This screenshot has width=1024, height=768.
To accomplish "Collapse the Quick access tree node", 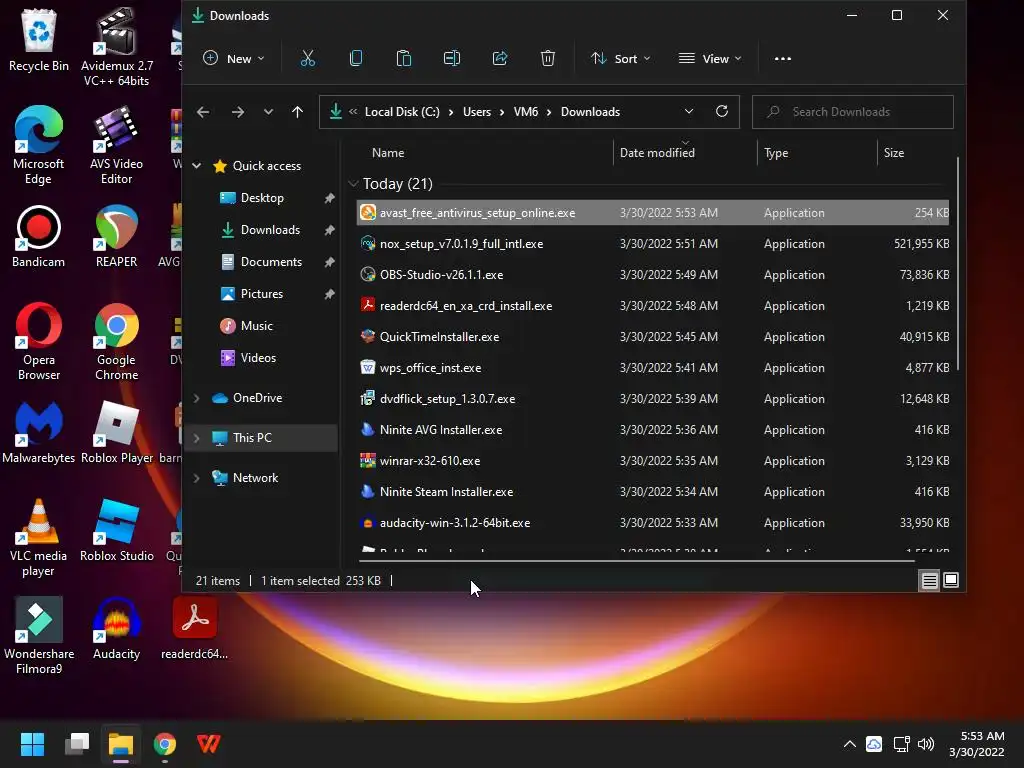I will click(x=197, y=166).
